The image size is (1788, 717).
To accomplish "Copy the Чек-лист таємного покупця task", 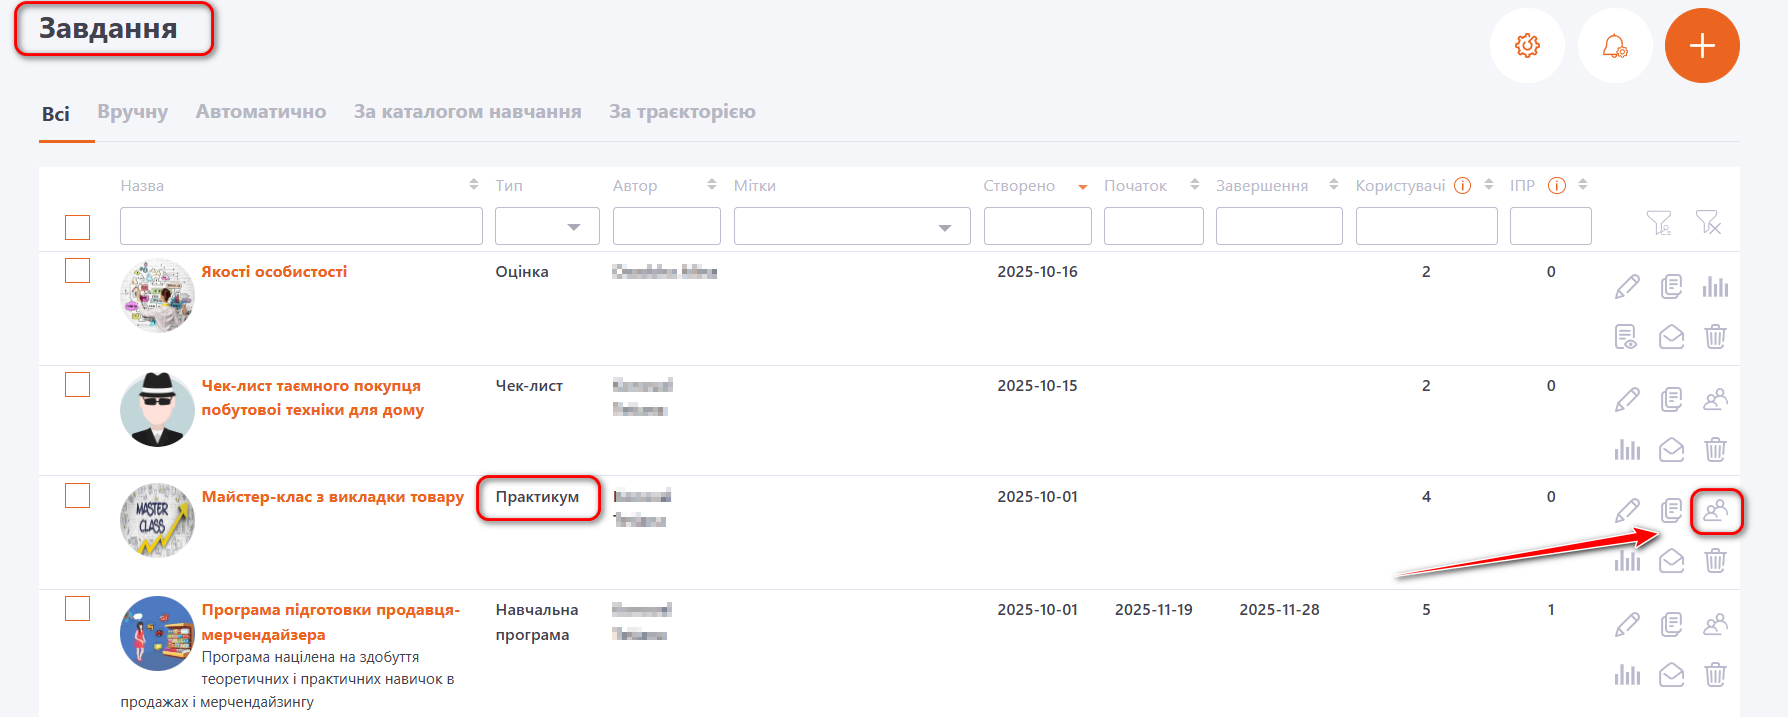I will point(1671,400).
